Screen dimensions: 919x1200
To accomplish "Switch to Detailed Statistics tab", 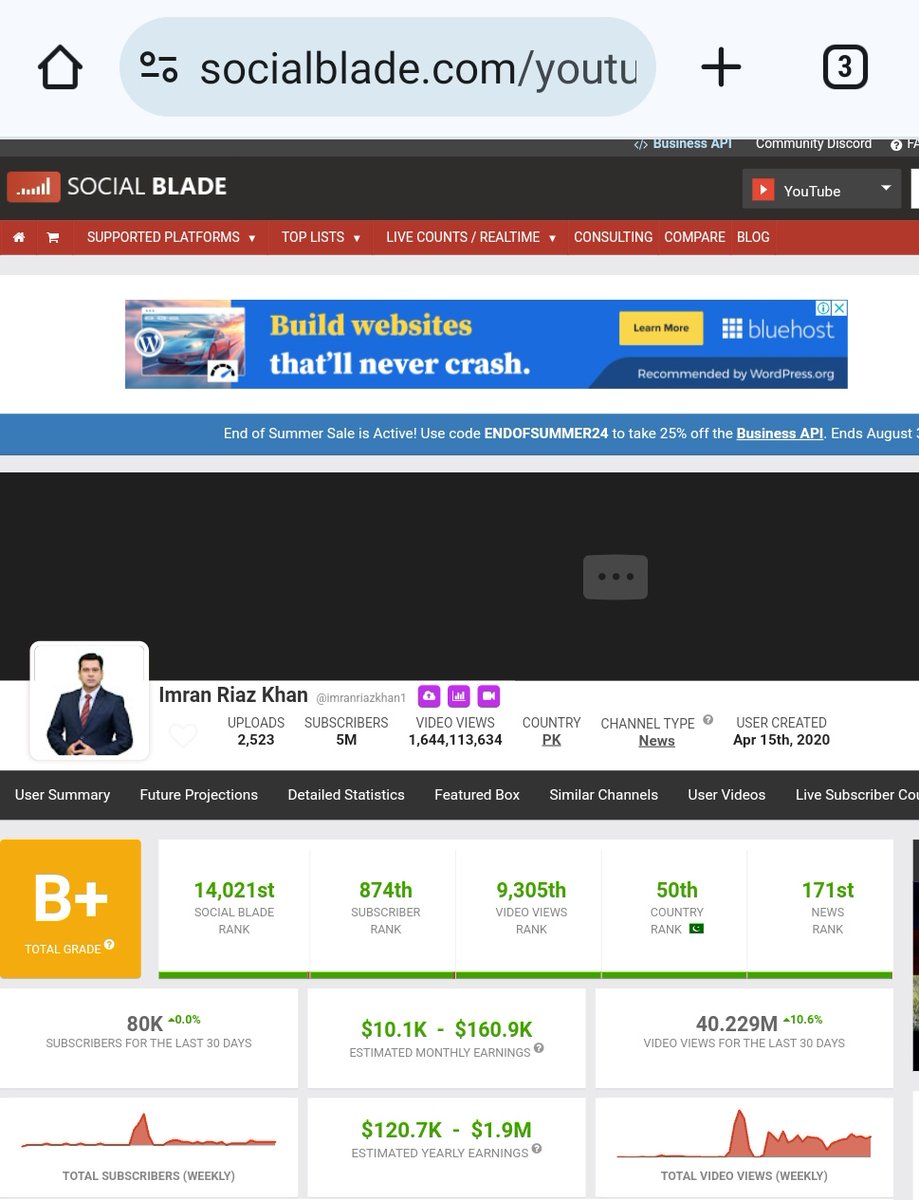I will pos(346,795).
